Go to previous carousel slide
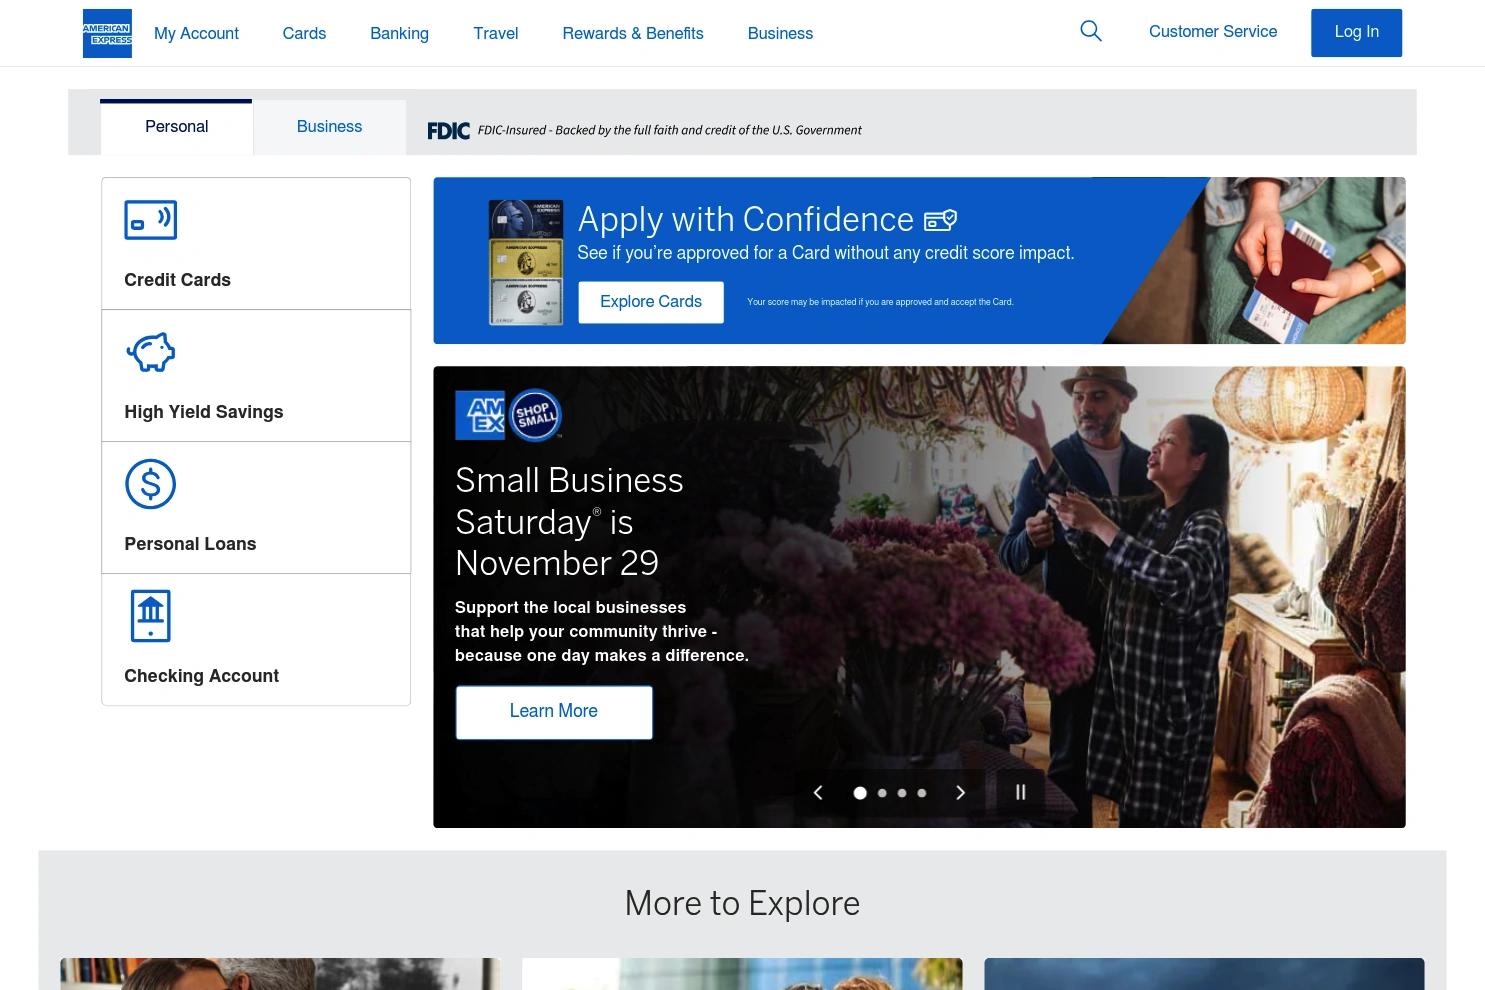Image resolution: width=1485 pixels, height=990 pixels. coord(818,793)
